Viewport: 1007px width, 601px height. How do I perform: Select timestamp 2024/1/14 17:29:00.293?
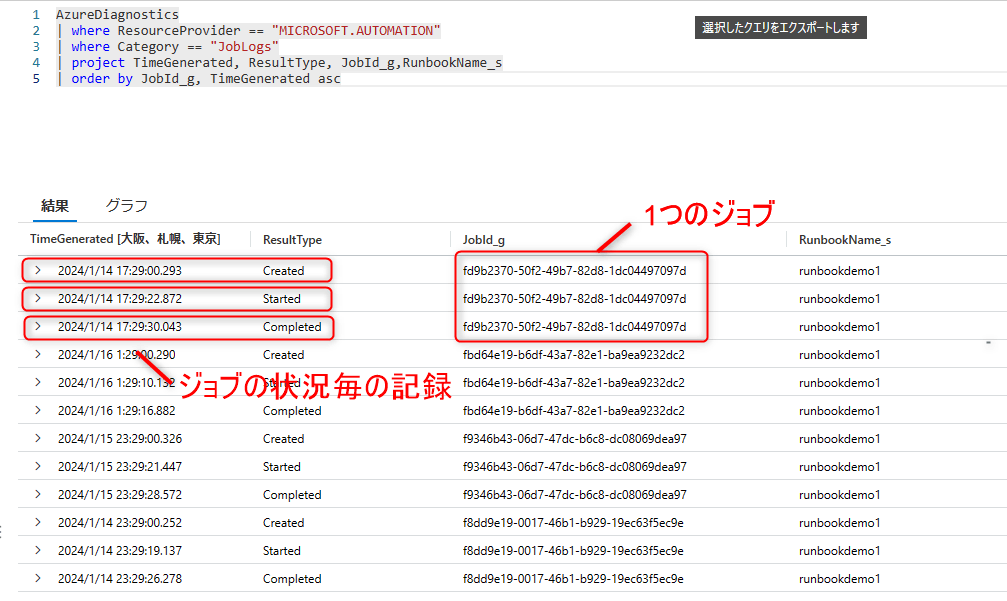[120, 270]
